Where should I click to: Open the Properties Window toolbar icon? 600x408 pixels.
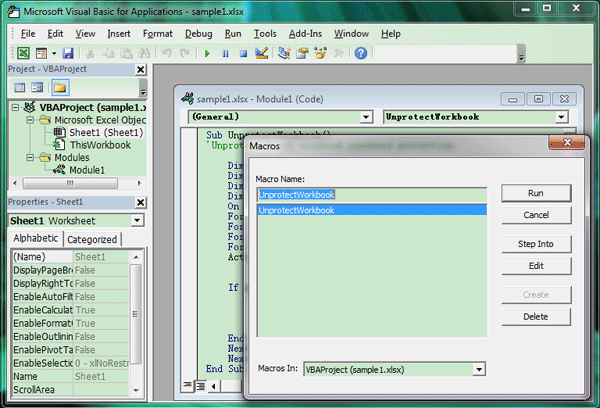[x=302, y=53]
